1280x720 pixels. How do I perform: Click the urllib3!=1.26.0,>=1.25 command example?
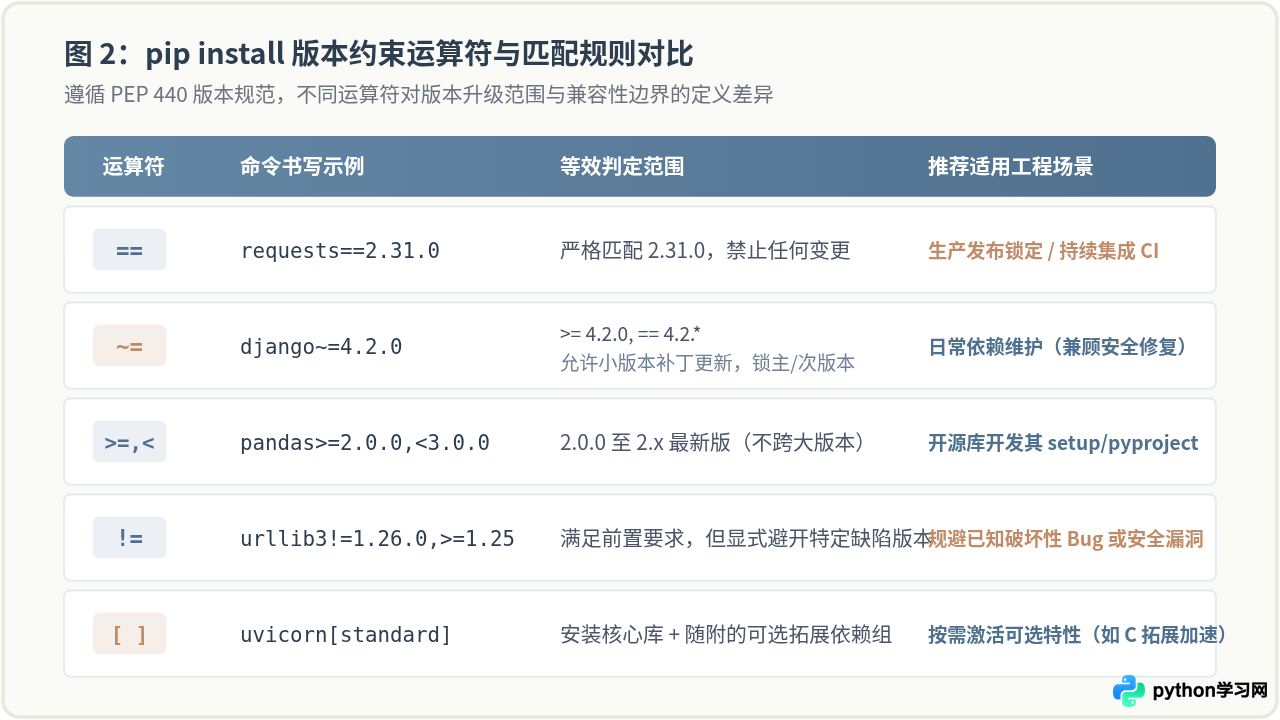click(x=377, y=539)
